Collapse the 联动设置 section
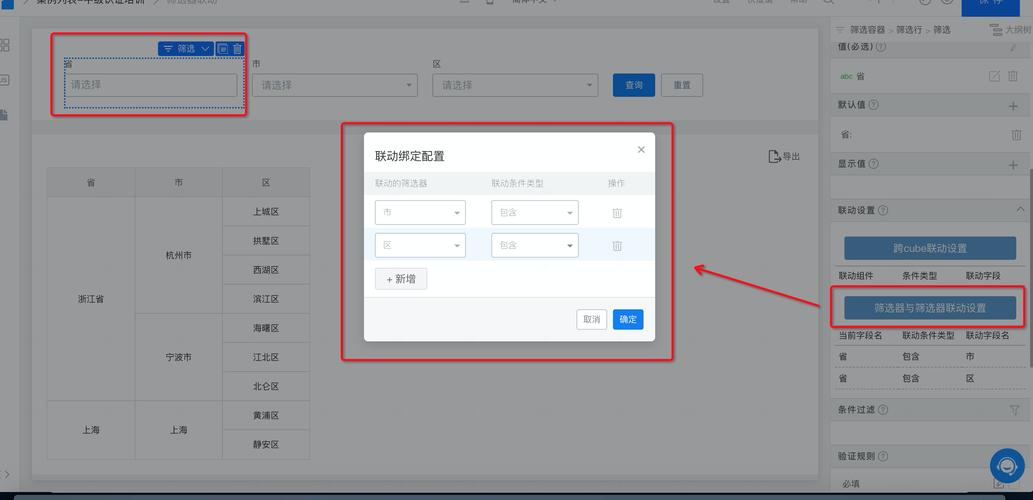This screenshot has width=1033, height=500. coord(1020,209)
